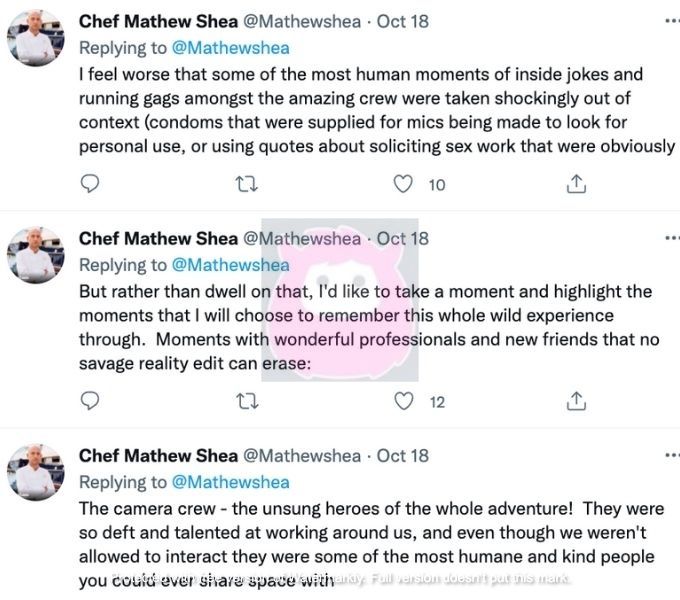680x600 pixels.
Task: Retweet the first tweet about running gags
Action: coord(247,184)
